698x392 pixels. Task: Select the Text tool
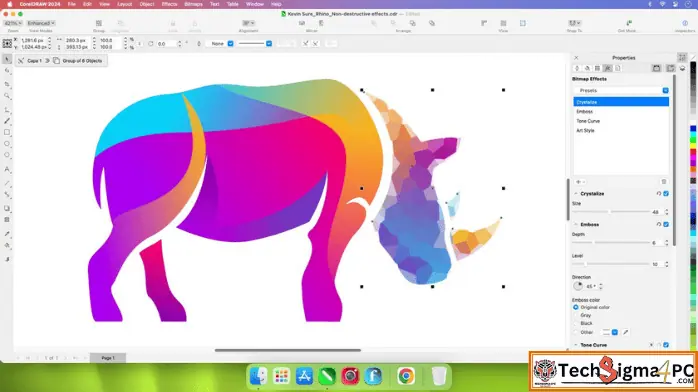coord(7,170)
